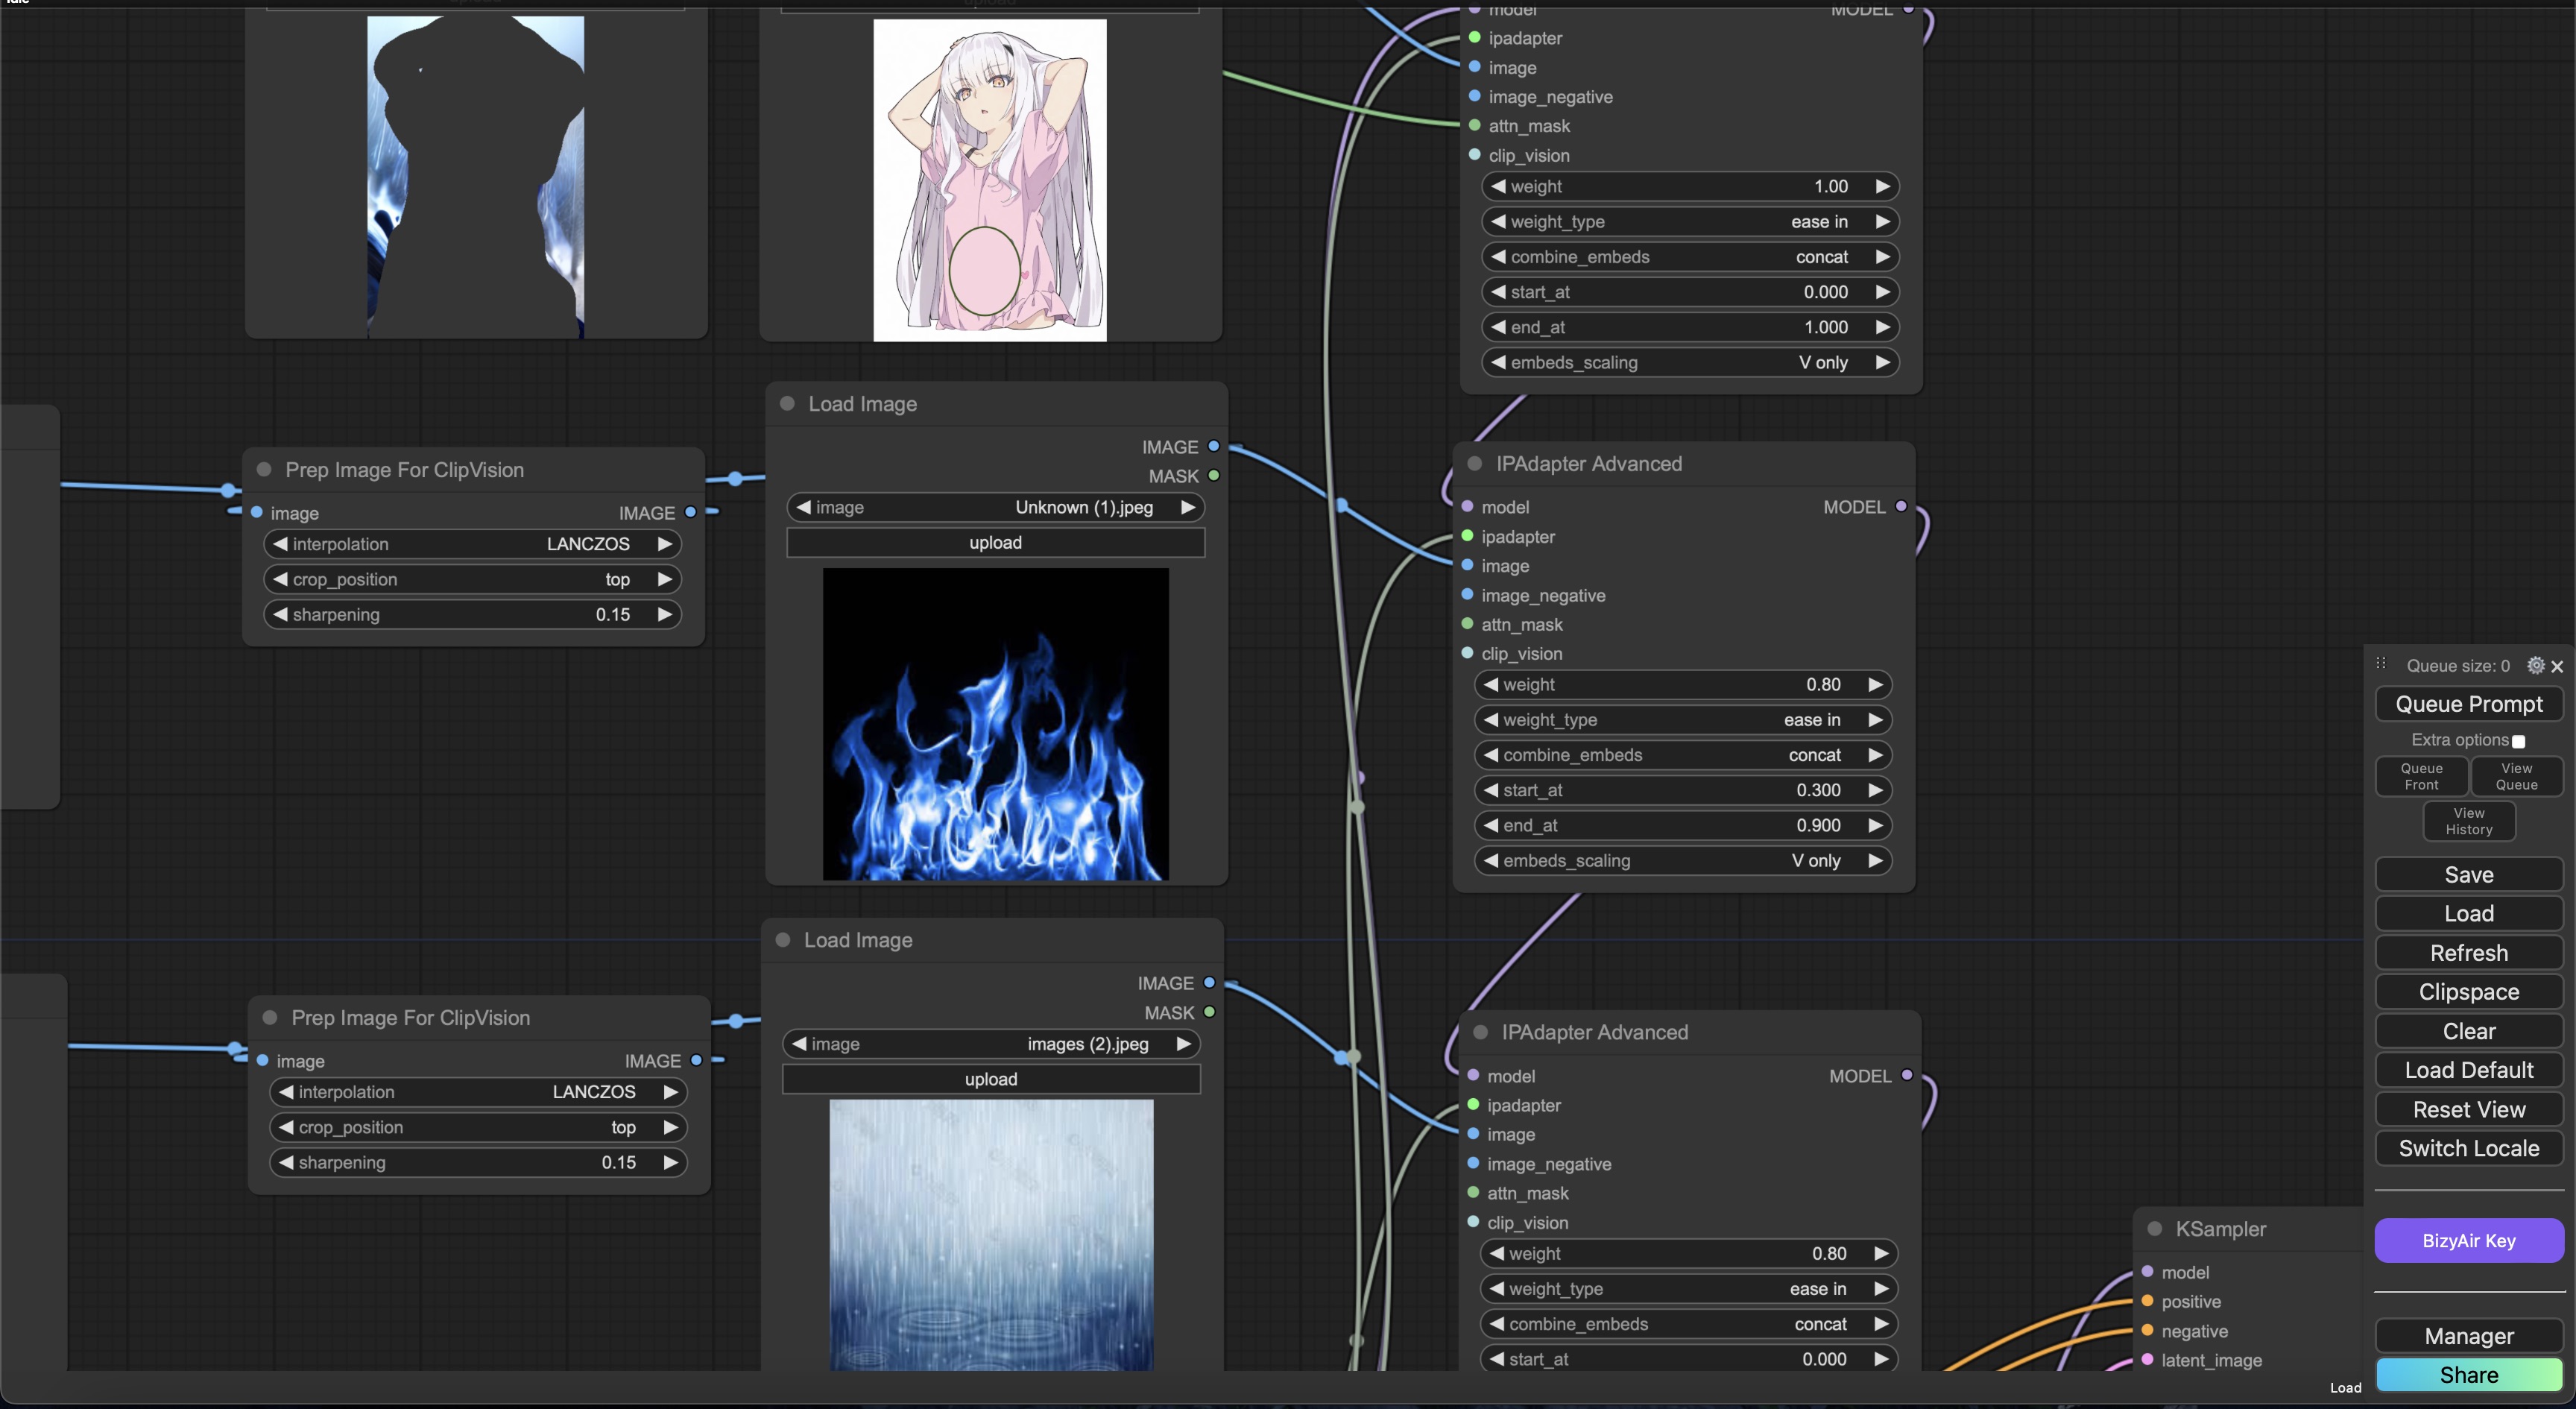This screenshot has height=1409, width=2576.
Task: Open Clipspace
Action: (x=2468, y=992)
